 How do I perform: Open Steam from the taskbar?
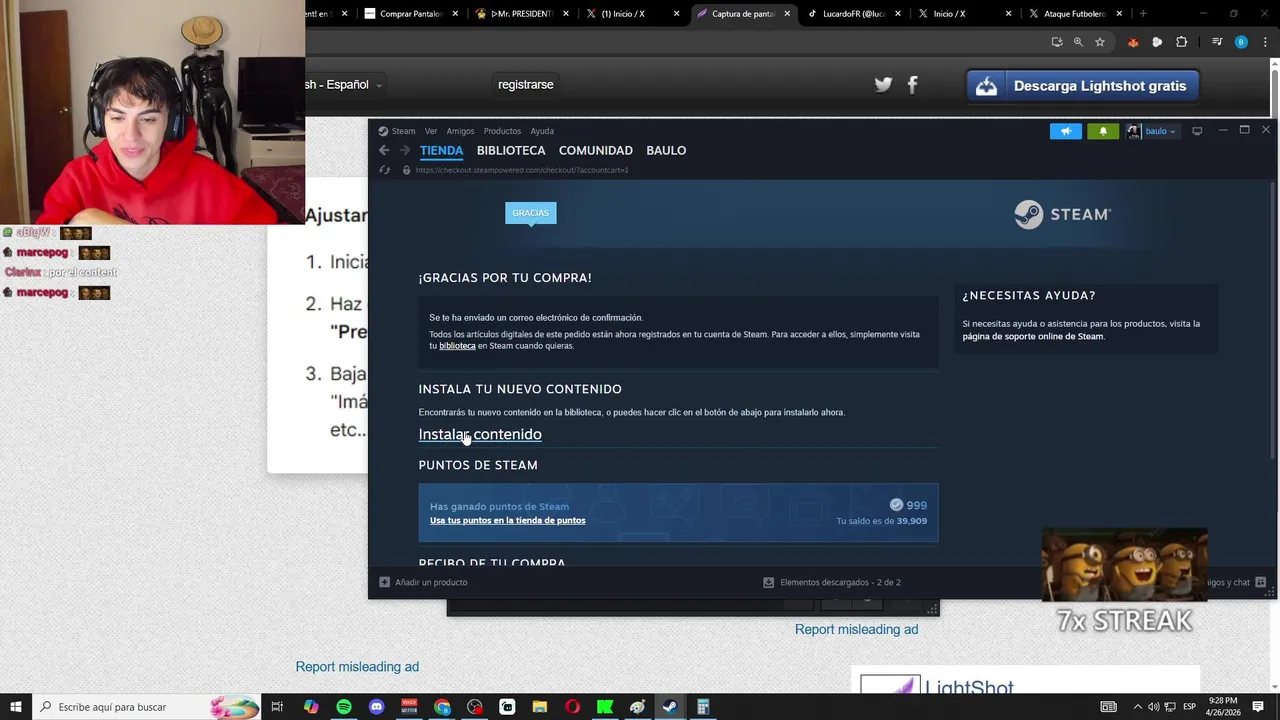[670, 707]
